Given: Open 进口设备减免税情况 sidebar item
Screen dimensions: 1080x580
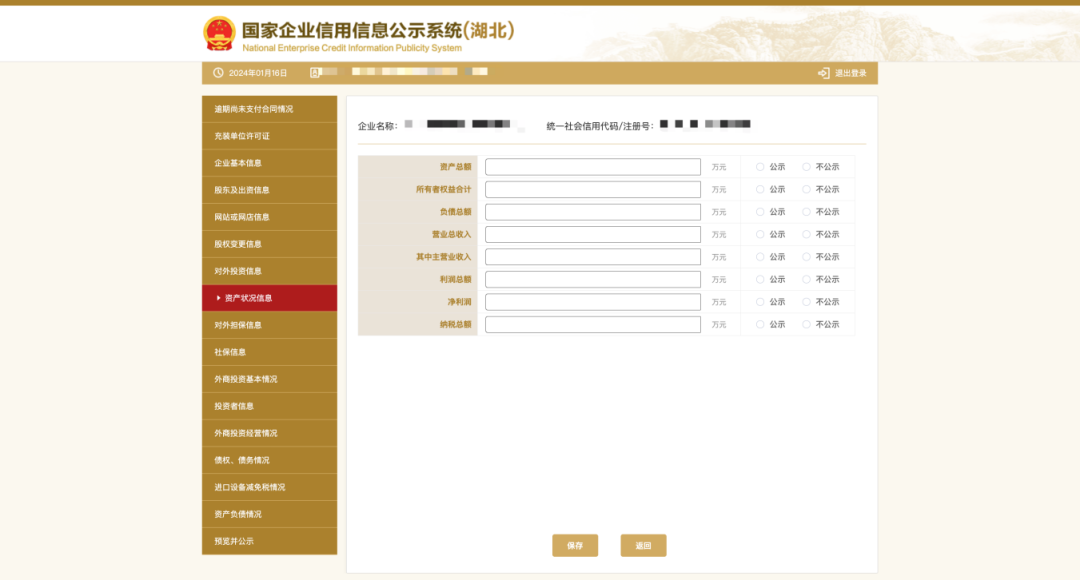Looking at the screenshot, I should 269,487.
